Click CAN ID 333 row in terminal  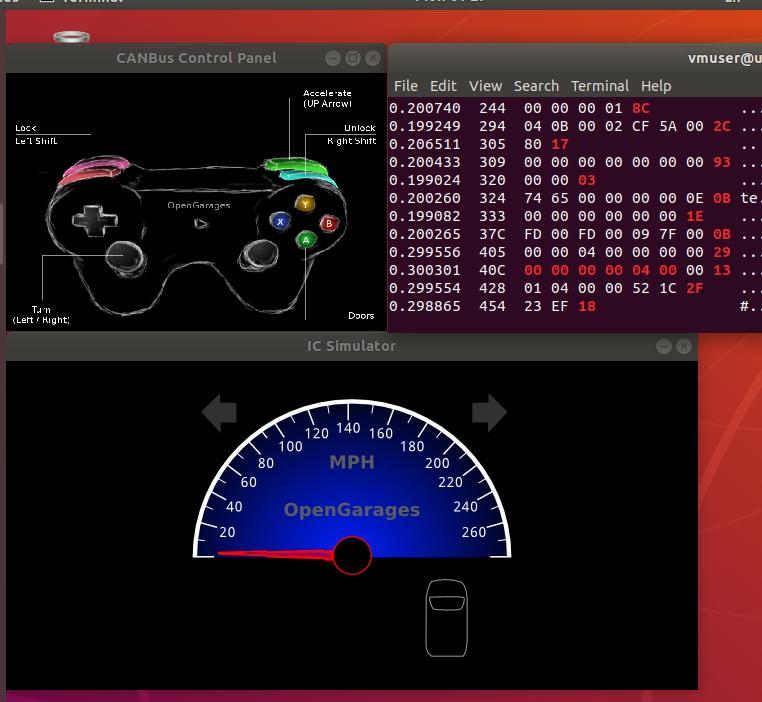click(575, 216)
